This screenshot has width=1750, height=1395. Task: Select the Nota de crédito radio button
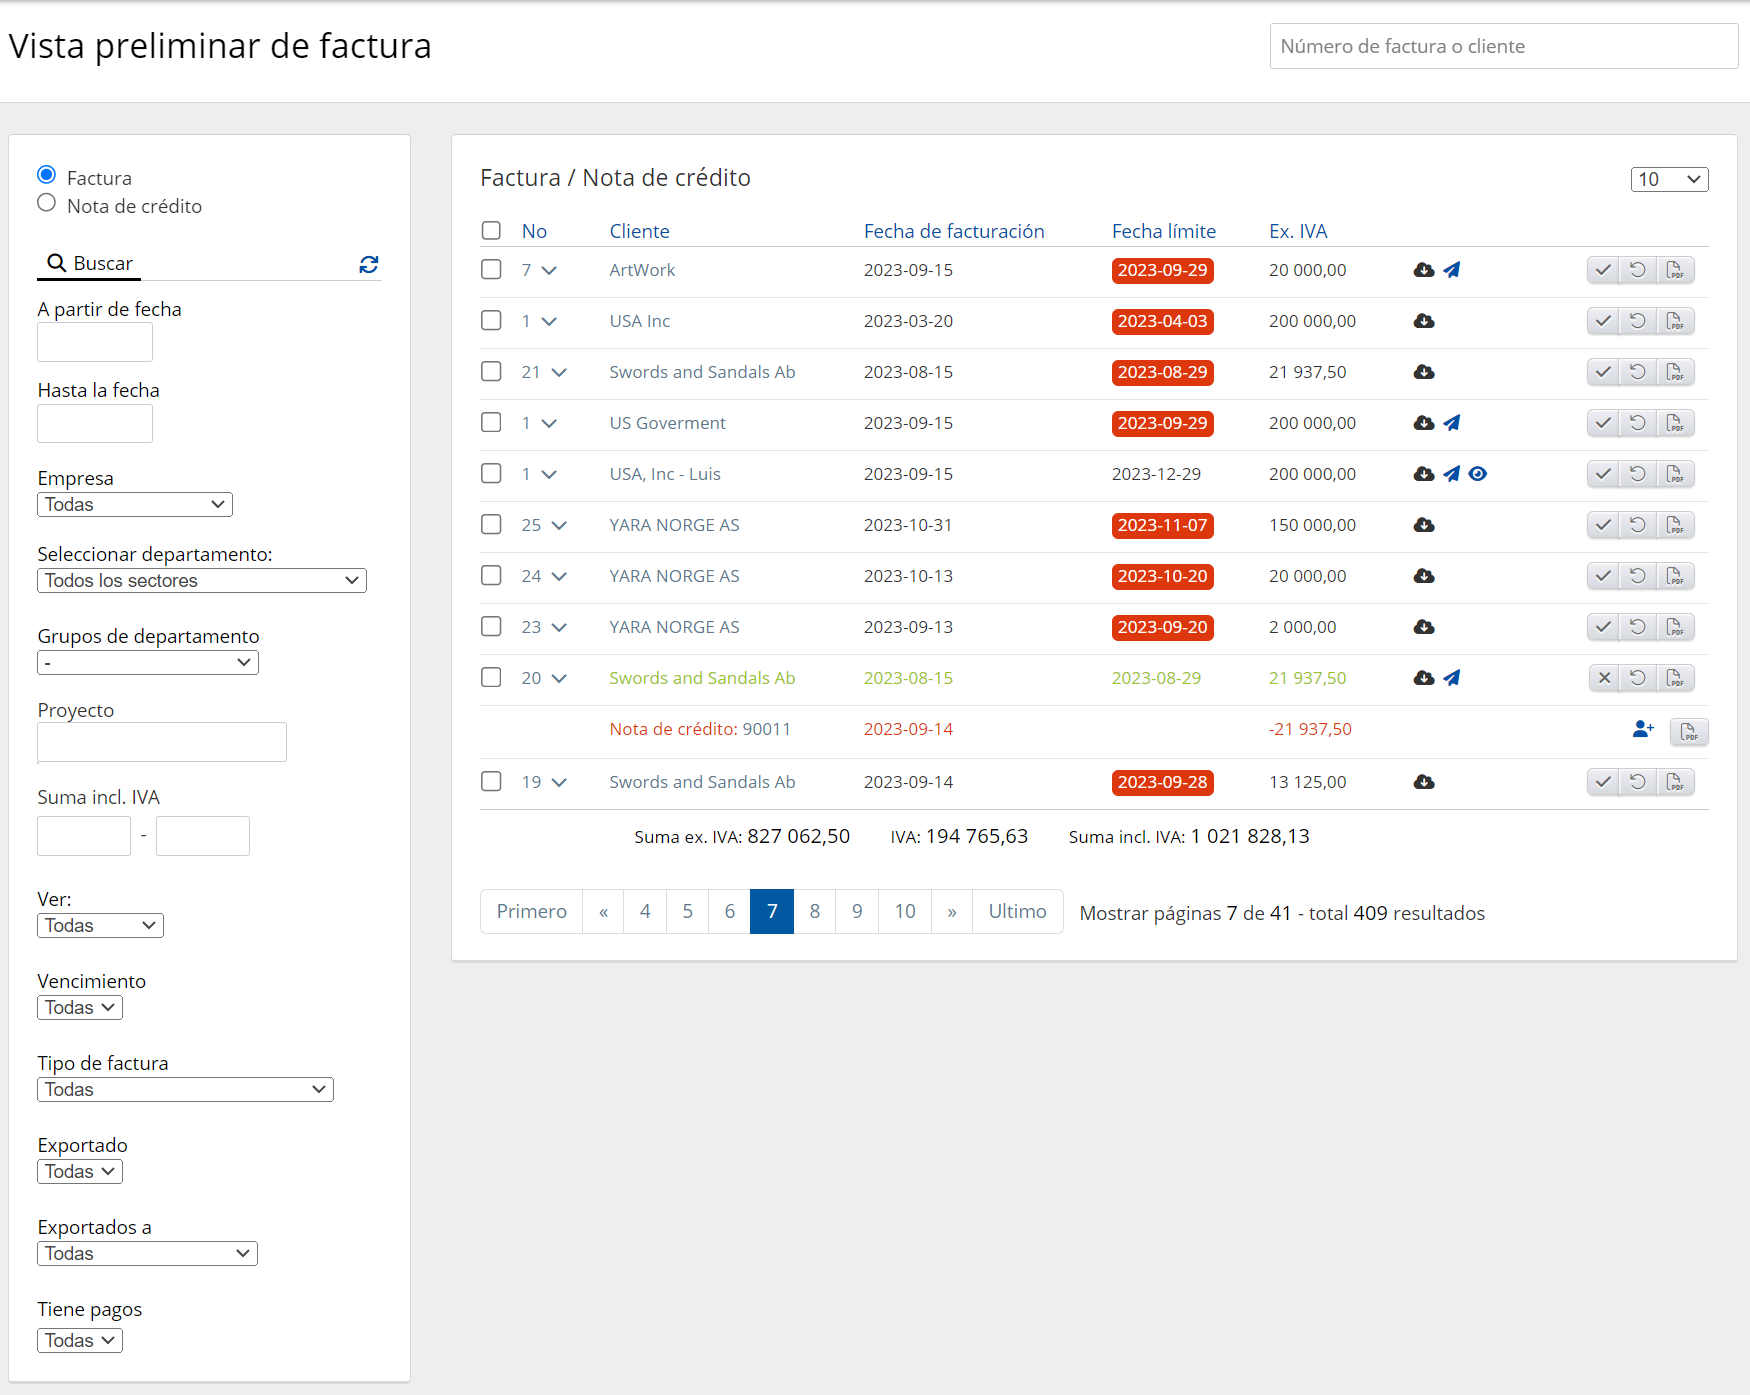[47, 204]
